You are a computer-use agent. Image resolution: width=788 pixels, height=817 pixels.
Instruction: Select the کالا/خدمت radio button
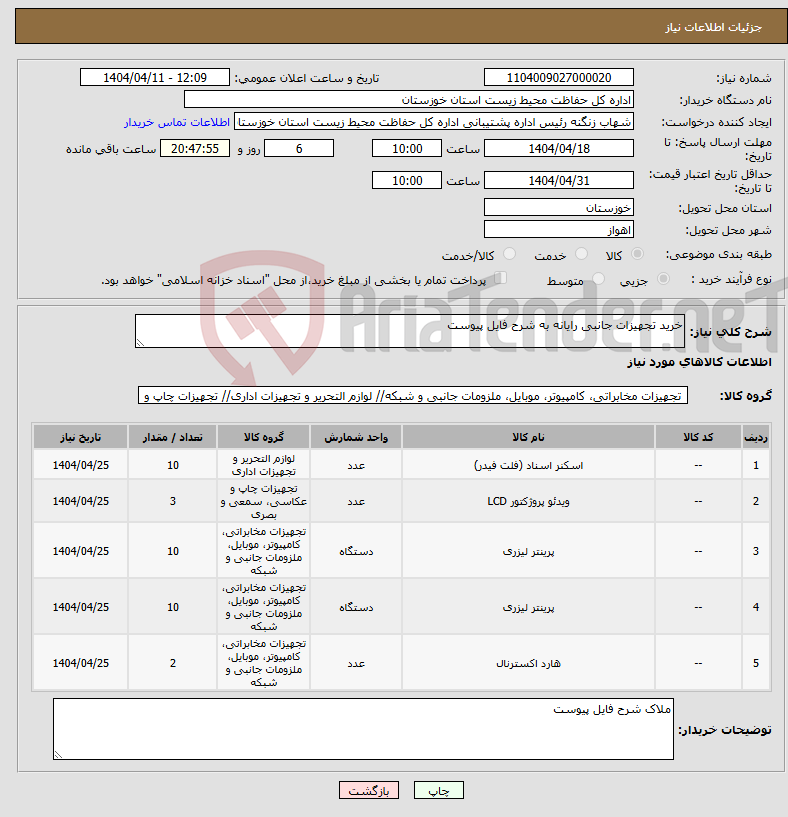pyautogui.click(x=509, y=254)
